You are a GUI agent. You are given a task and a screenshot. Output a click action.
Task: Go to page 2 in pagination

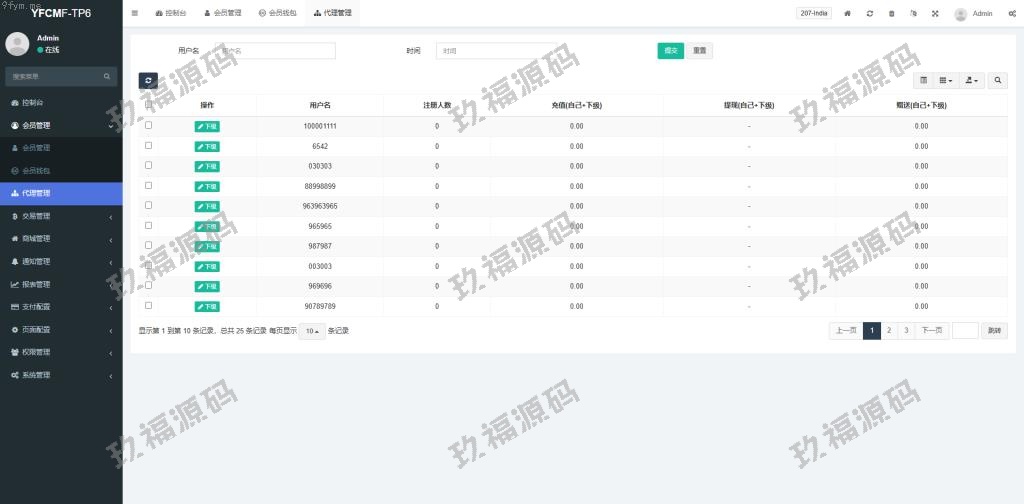click(x=889, y=331)
